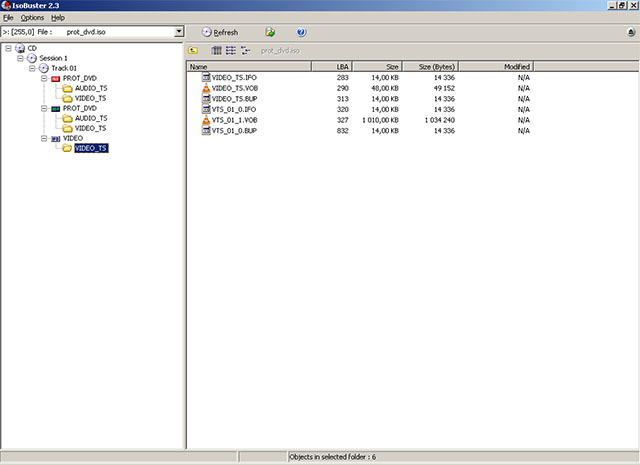The width and height of the screenshot is (640, 465).
Task: Open the Help menu
Action: click(x=58, y=18)
